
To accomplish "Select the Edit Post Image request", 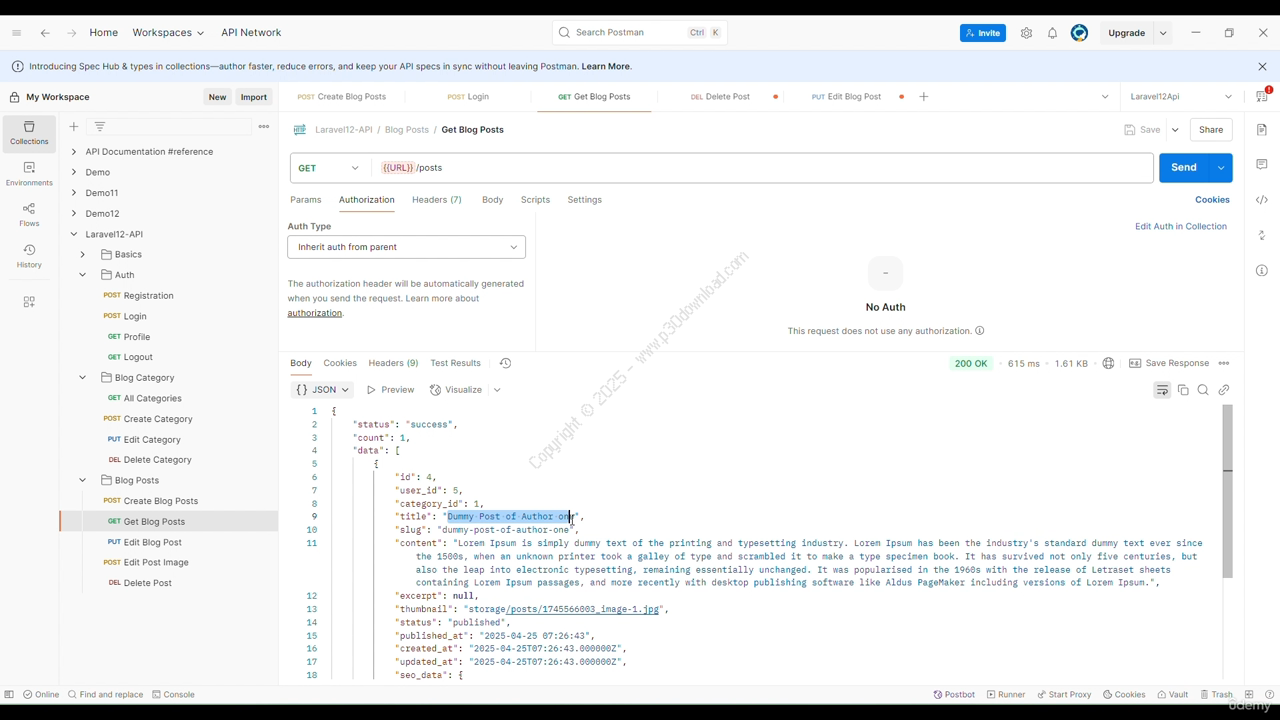I will click(156, 562).
